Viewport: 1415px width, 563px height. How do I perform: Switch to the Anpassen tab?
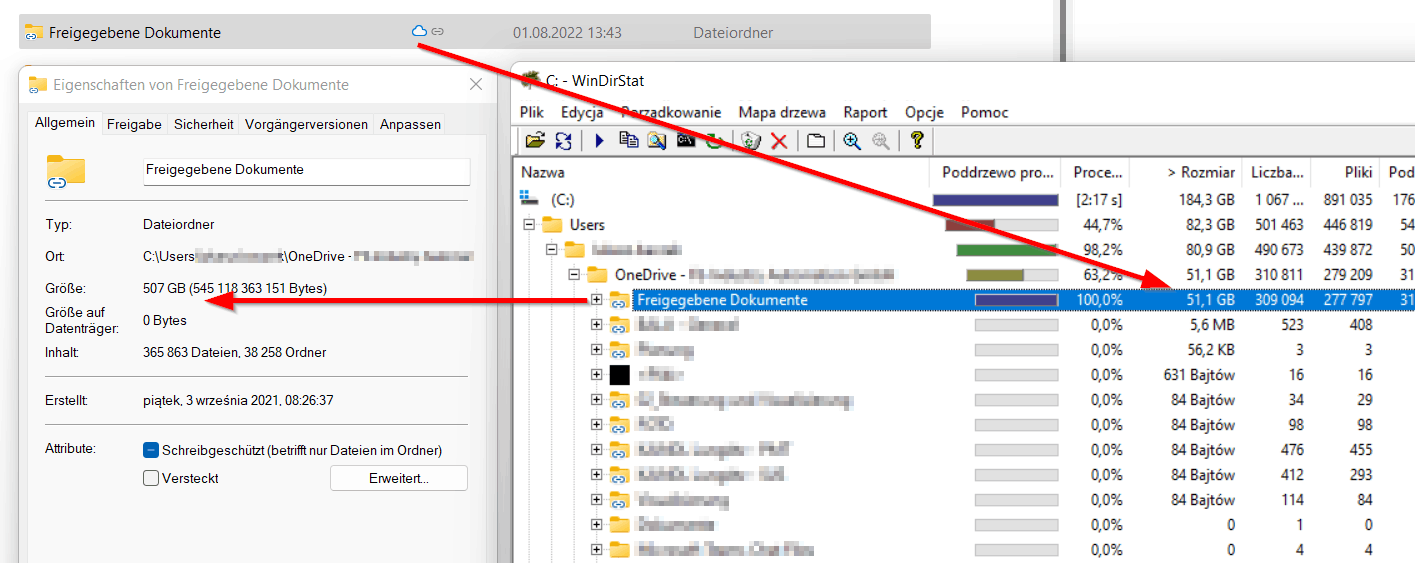(x=411, y=124)
